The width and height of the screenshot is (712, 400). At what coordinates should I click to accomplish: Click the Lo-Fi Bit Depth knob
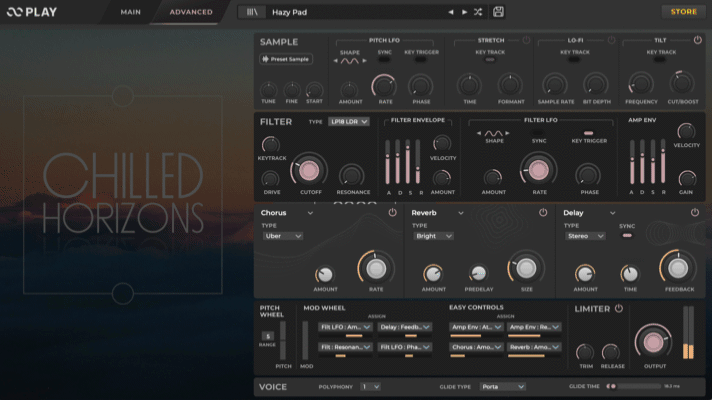[x=595, y=84]
